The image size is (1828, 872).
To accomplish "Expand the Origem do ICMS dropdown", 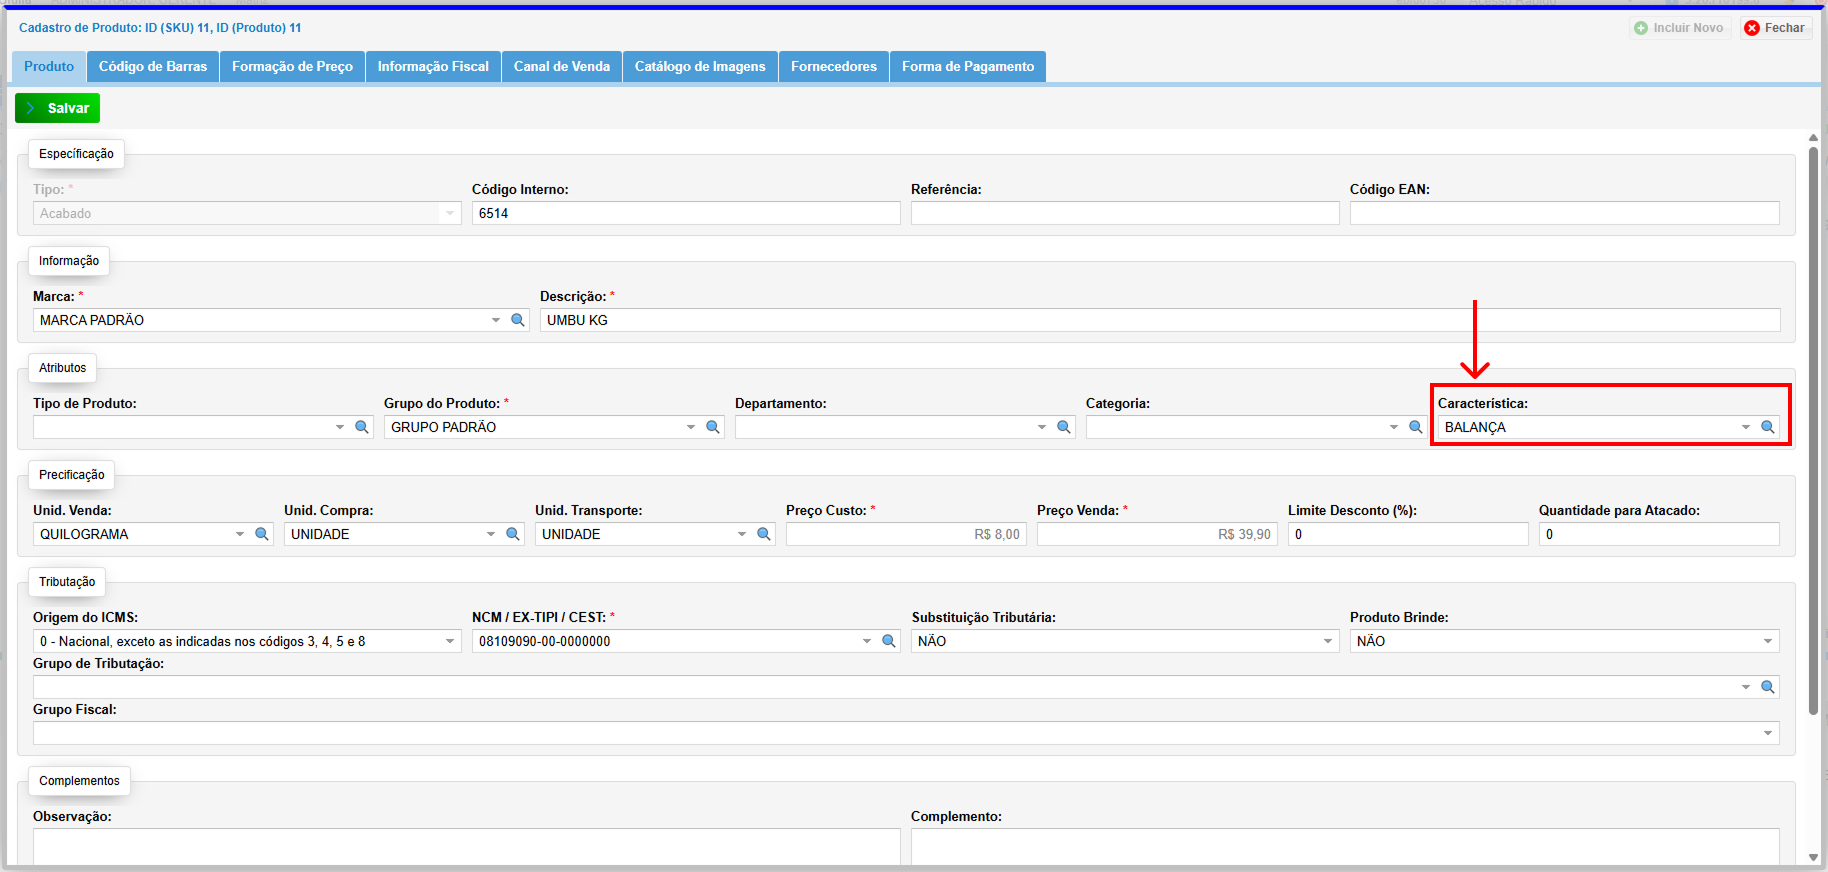I will click(x=450, y=641).
